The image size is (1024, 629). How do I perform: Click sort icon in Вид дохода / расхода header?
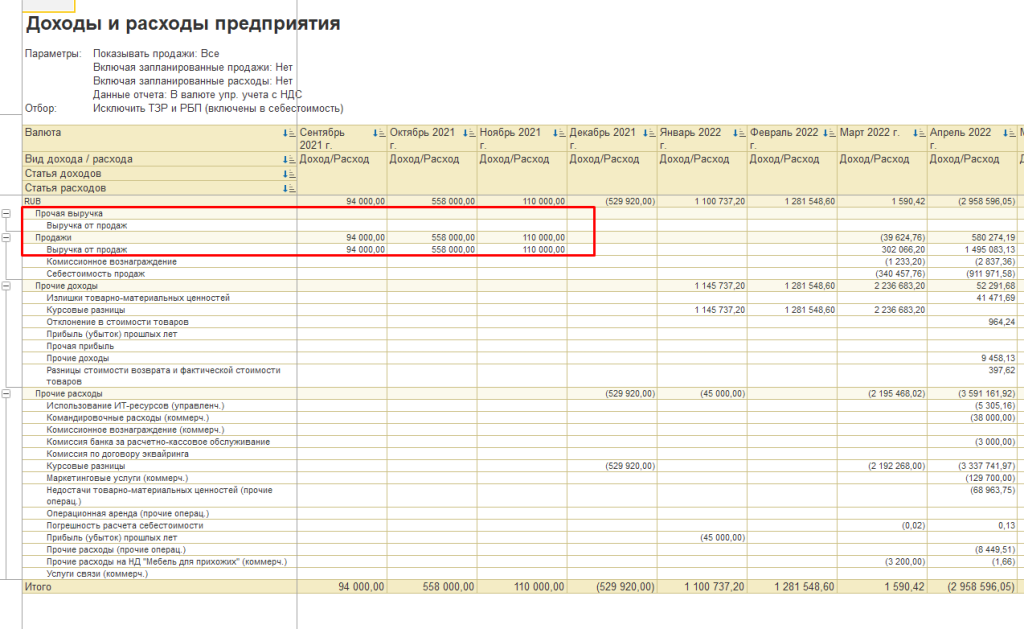tap(289, 159)
